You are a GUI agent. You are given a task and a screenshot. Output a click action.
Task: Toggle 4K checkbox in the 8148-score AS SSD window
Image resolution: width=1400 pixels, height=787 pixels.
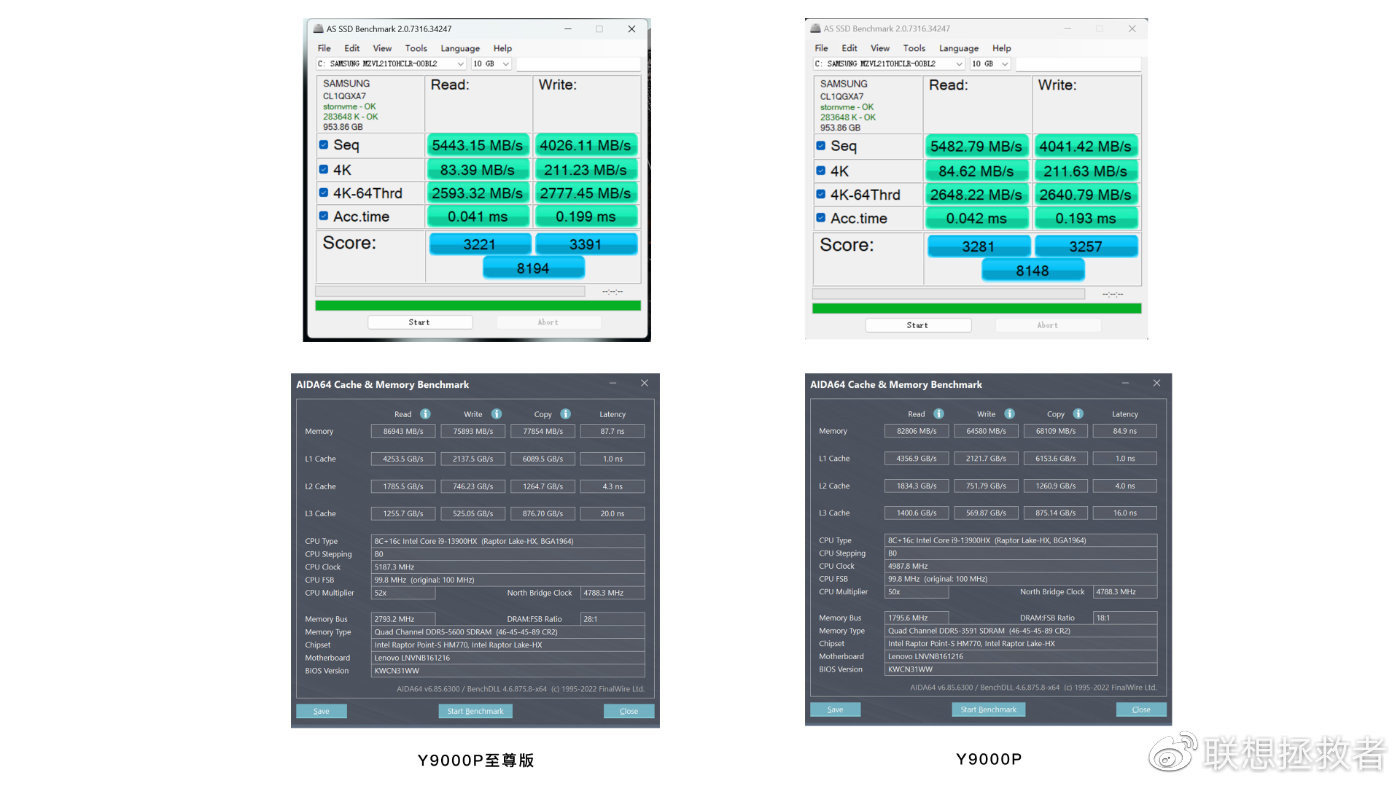point(821,170)
